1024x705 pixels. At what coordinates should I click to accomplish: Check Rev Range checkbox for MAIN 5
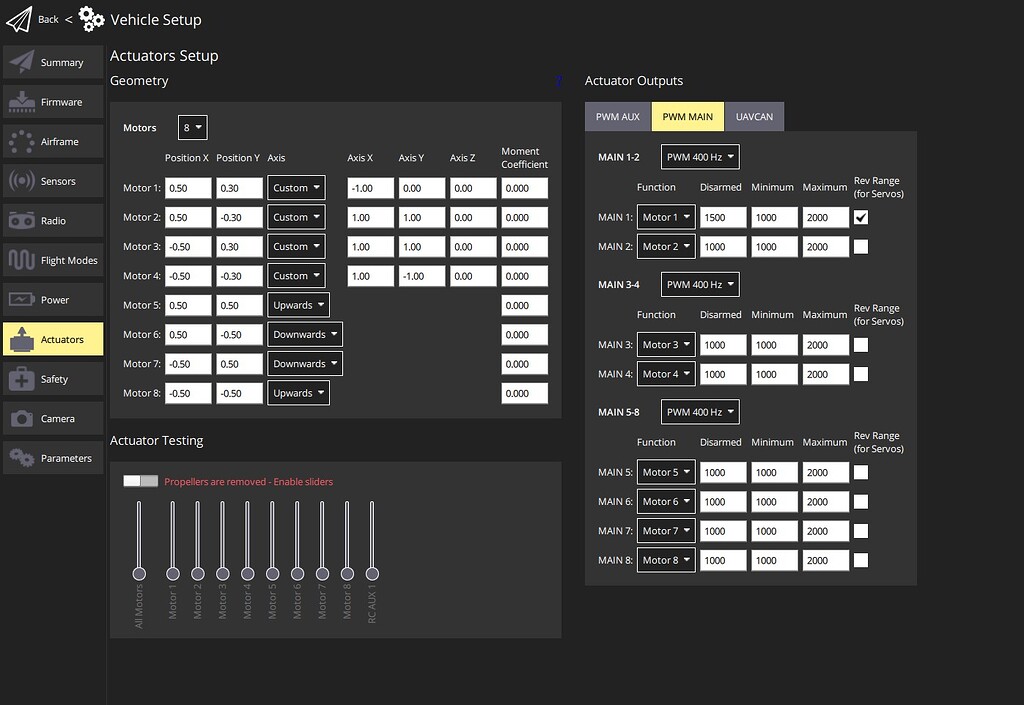(861, 472)
